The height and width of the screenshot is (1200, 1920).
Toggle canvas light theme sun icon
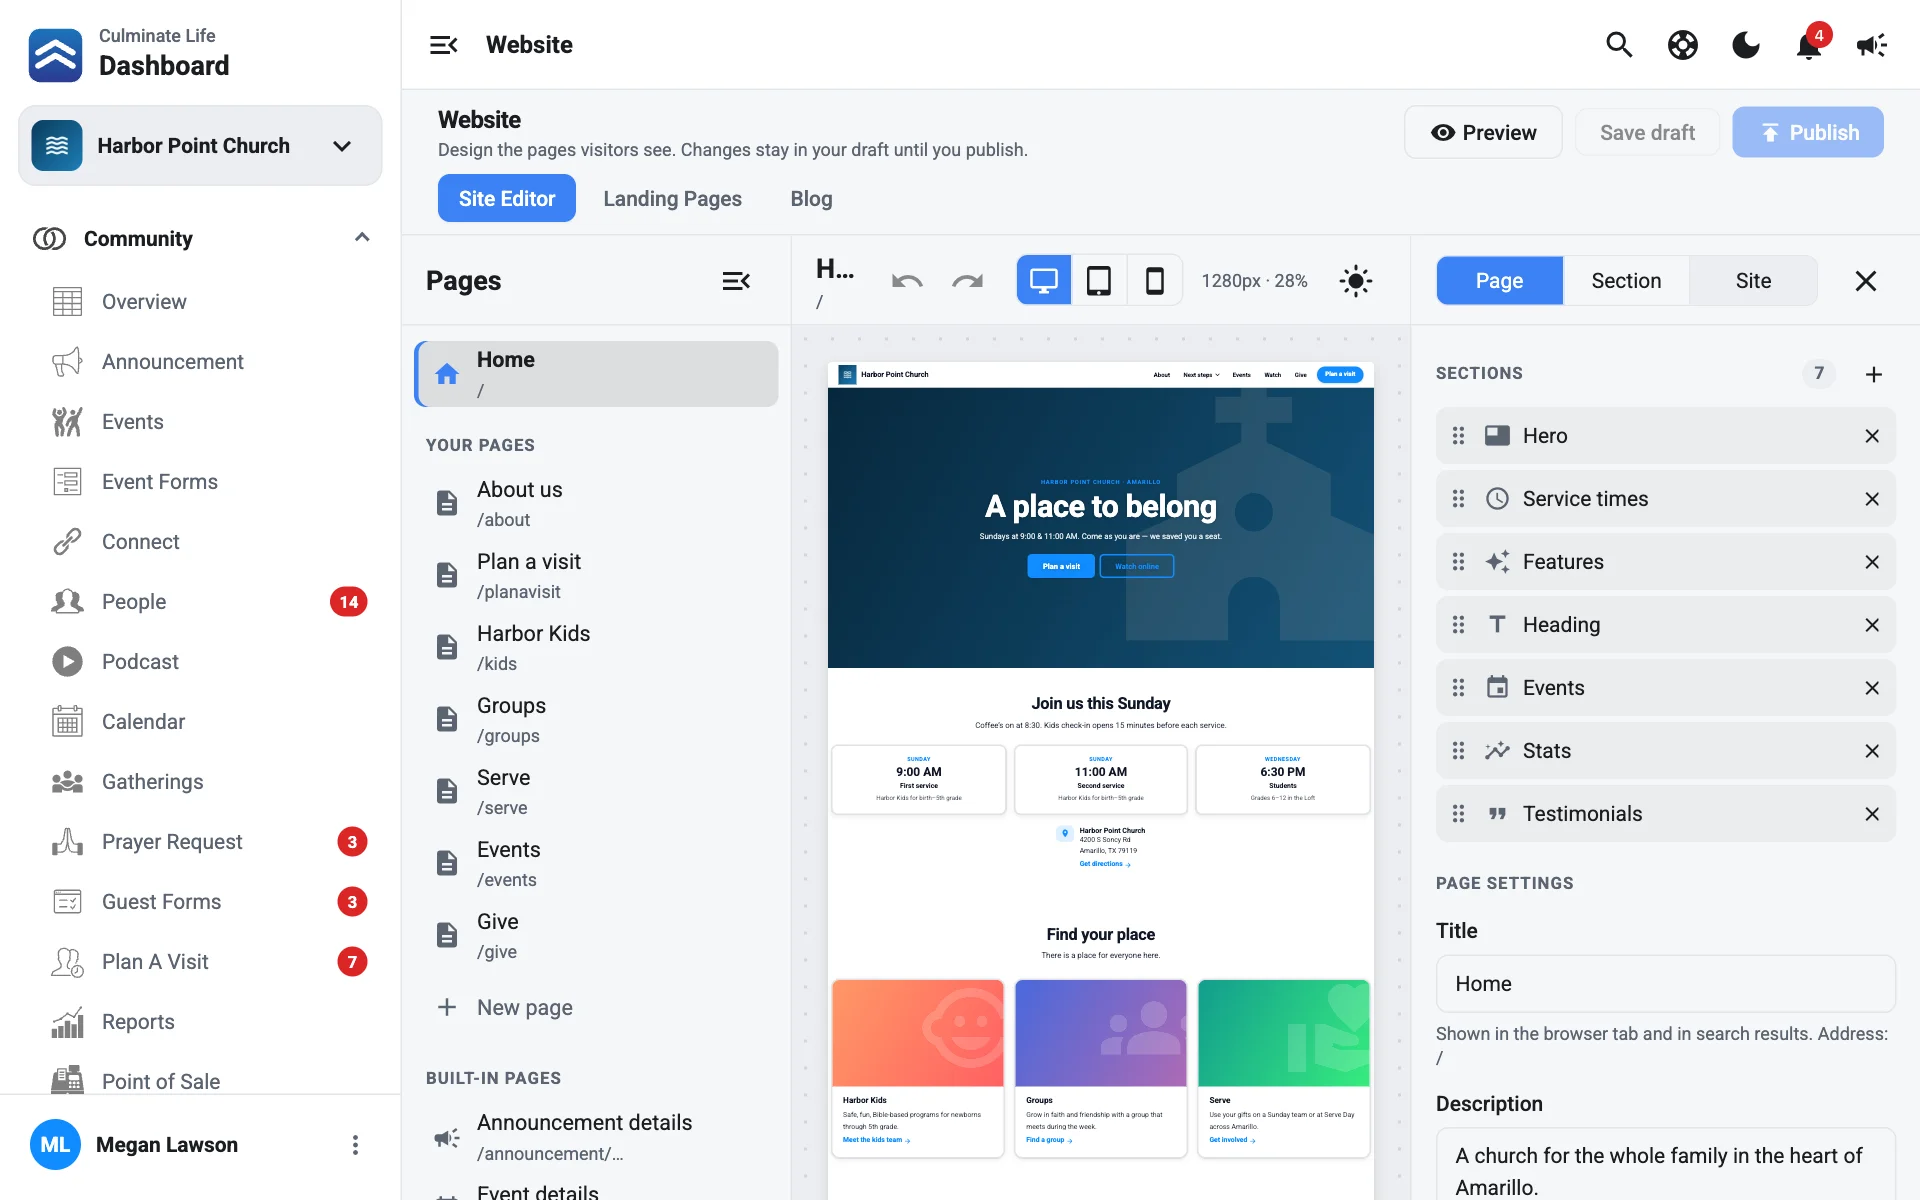tap(1356, 281)
